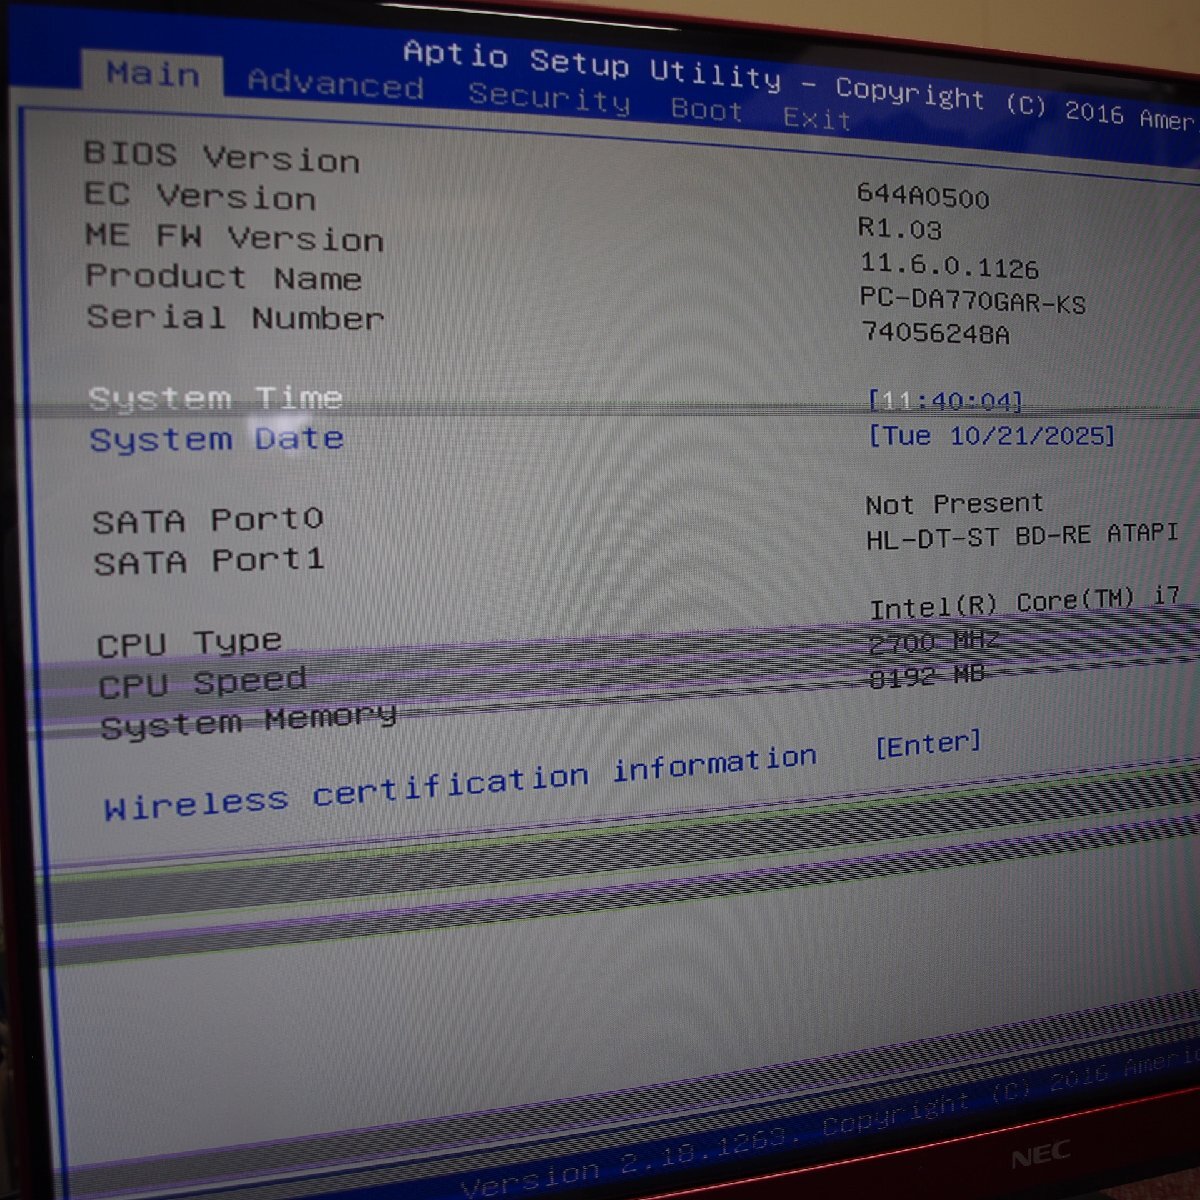Click the CPU Type label
Screen dimensions: 1200x1200
tap(189, 643)
